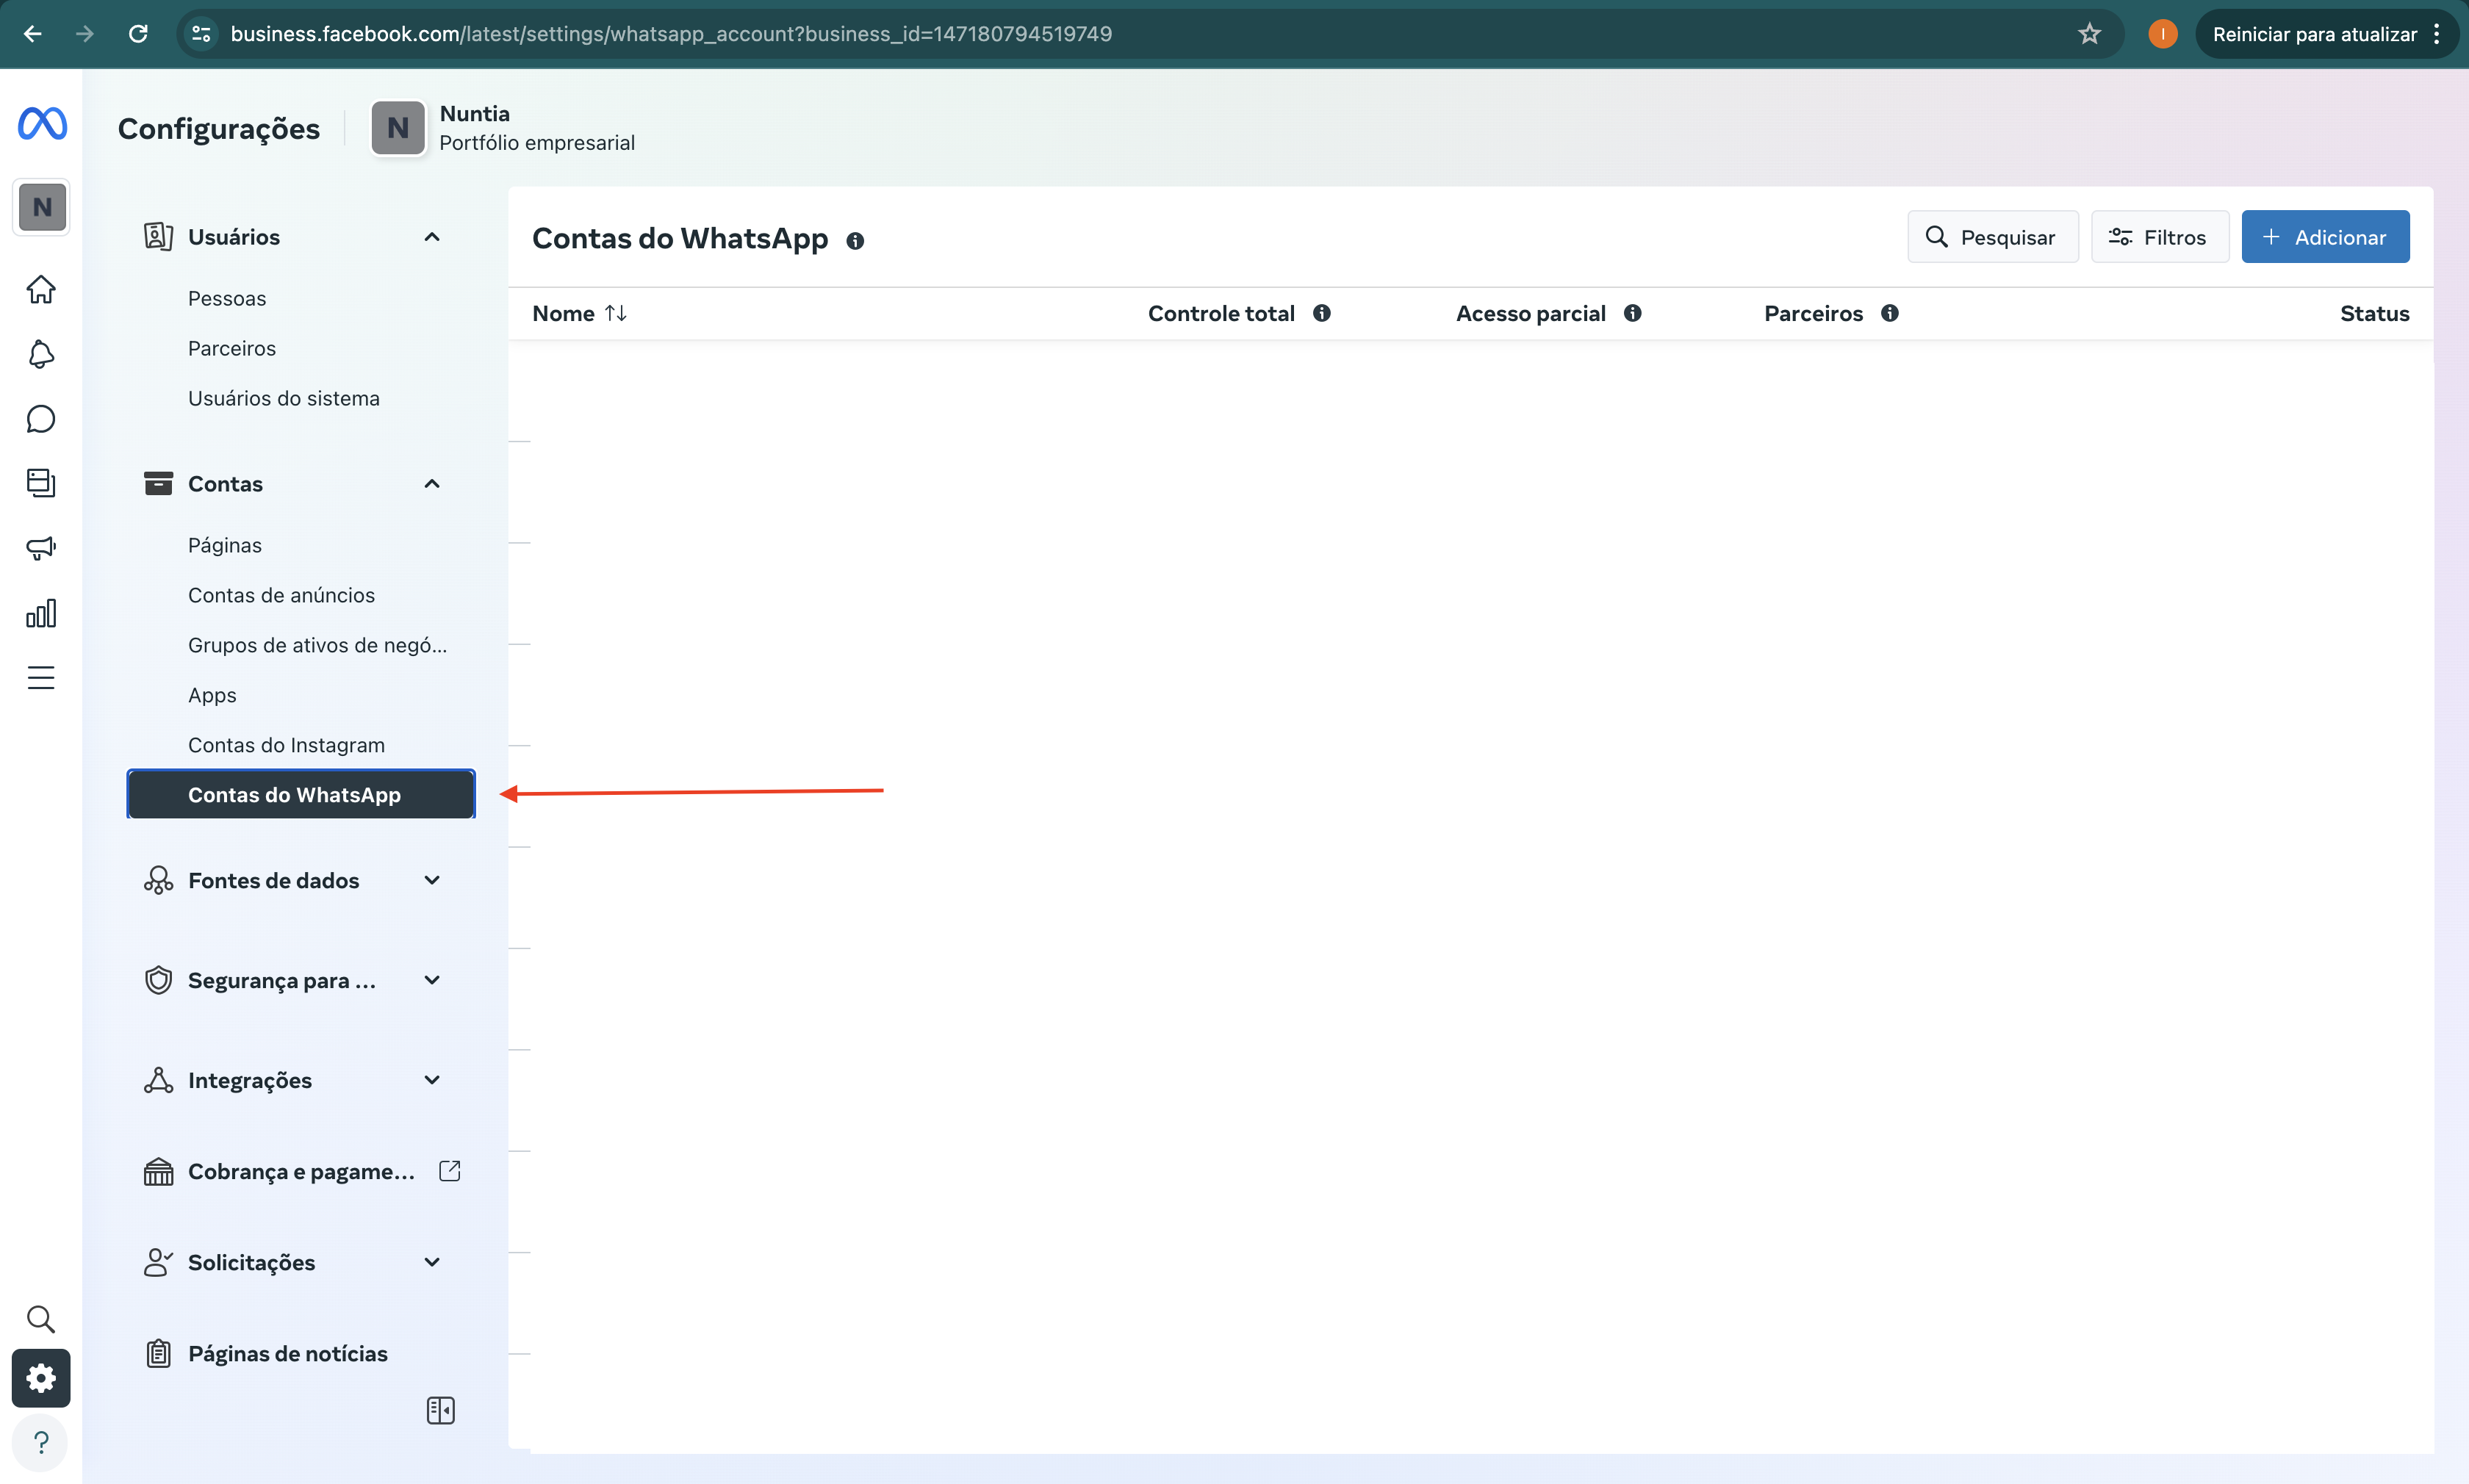
Task: Open Páginas de notícias
Action: click(288, 1353)
